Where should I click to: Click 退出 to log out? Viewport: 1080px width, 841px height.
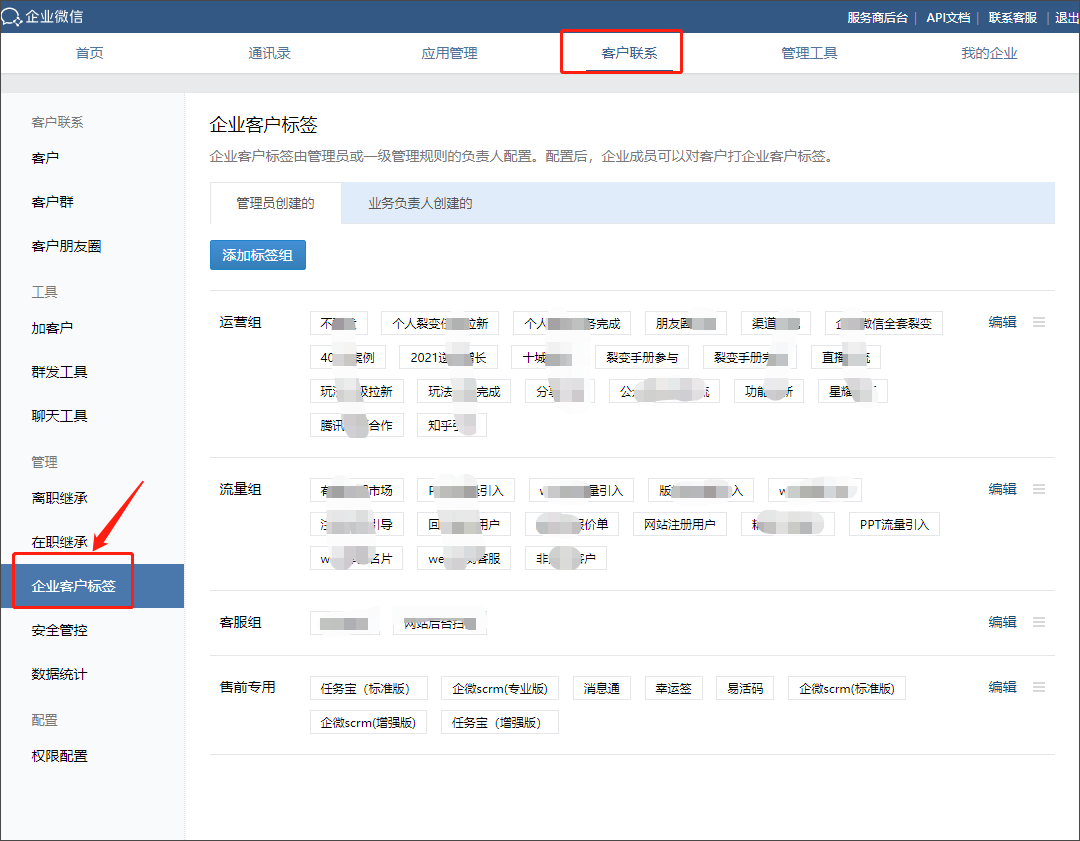pos(1066,17)
